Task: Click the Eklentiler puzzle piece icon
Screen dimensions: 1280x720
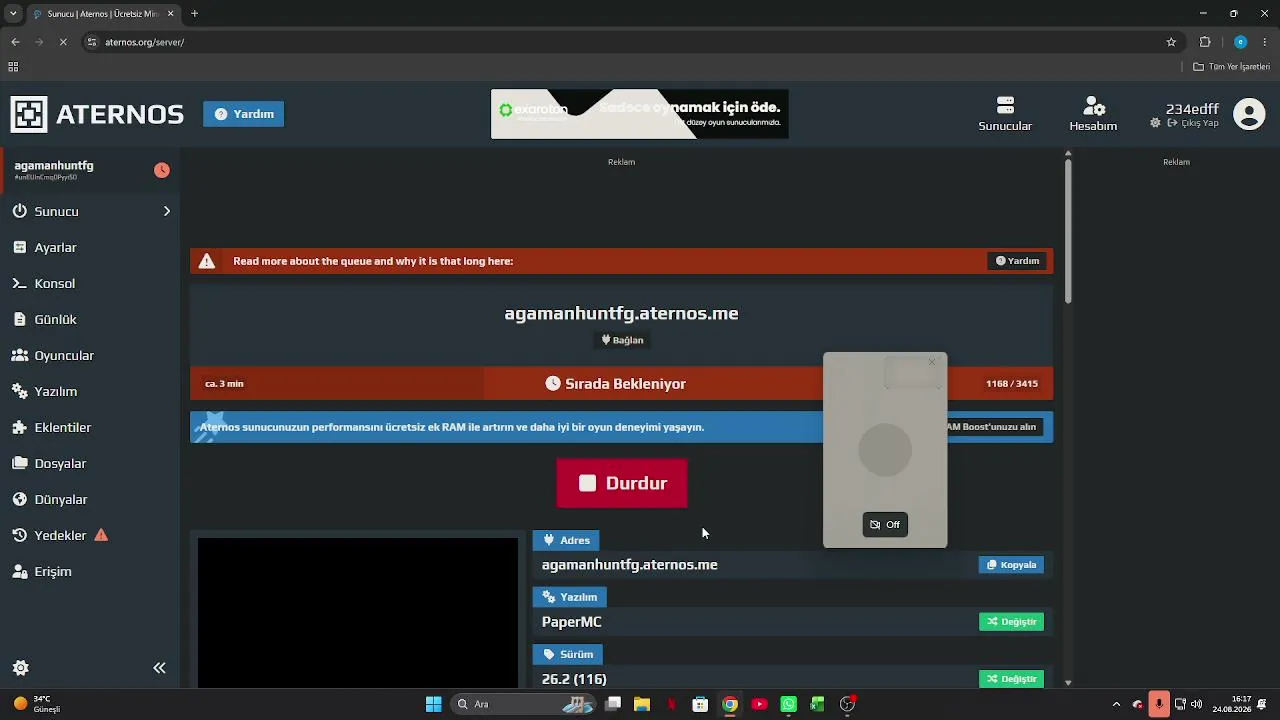Action: tap(19, 427)
